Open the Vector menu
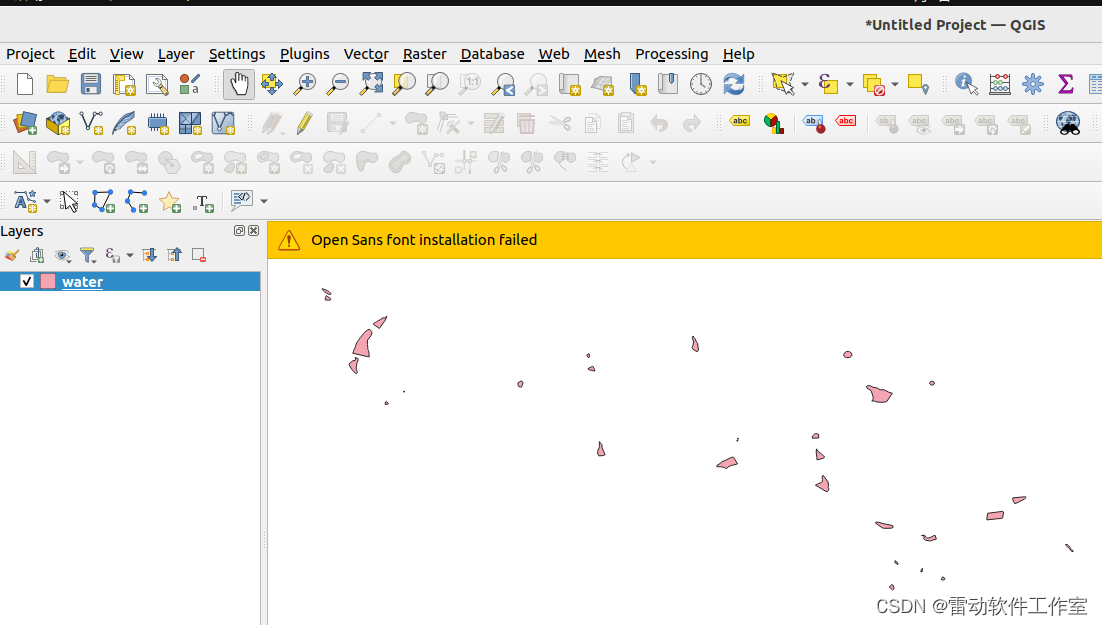Screen dimensions: 1102x625 pyautogui.click(x=366, y=54)
